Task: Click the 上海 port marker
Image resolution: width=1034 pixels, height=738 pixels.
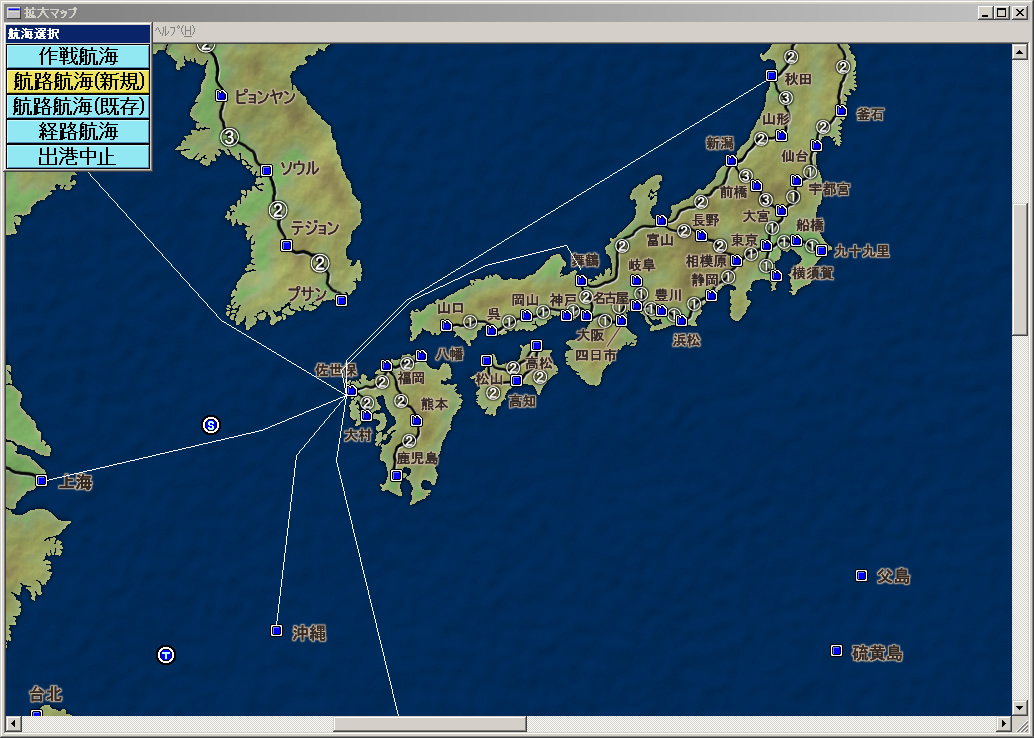Action: click(x=41, y=481)
